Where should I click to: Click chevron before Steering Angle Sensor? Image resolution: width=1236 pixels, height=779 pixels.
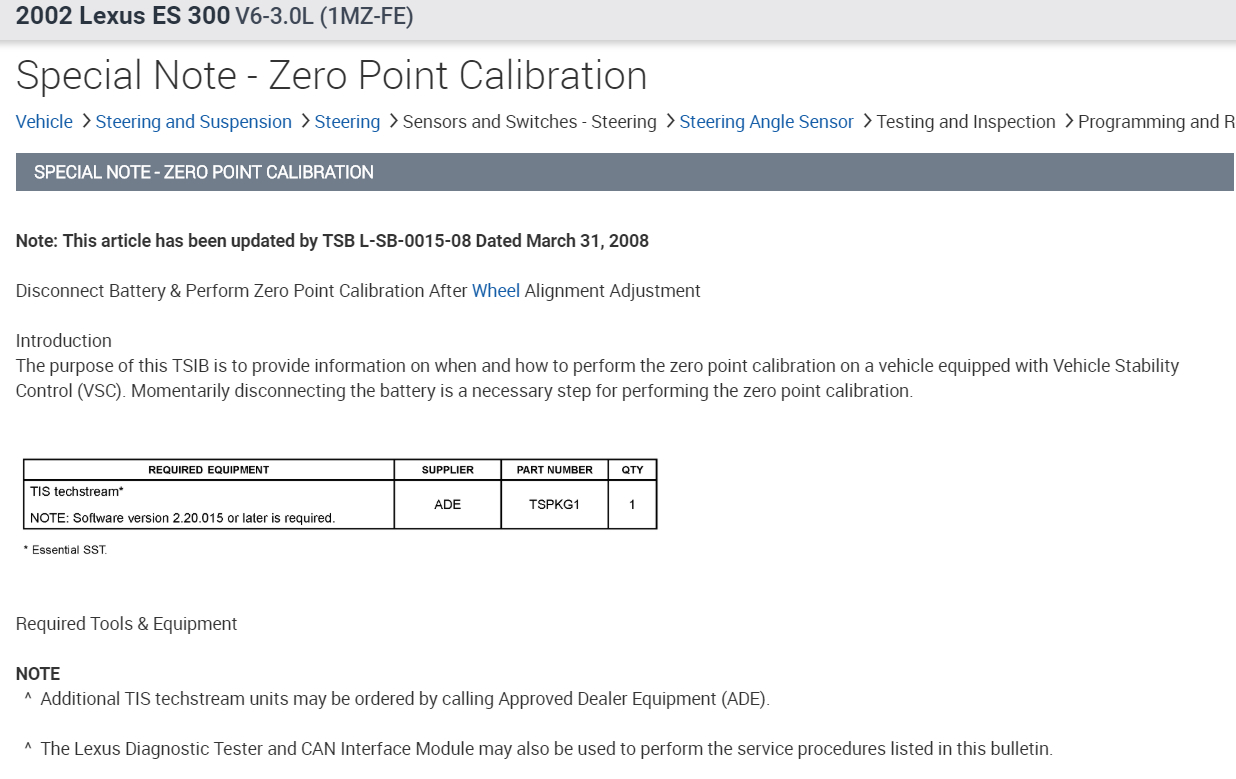[669, 121]
